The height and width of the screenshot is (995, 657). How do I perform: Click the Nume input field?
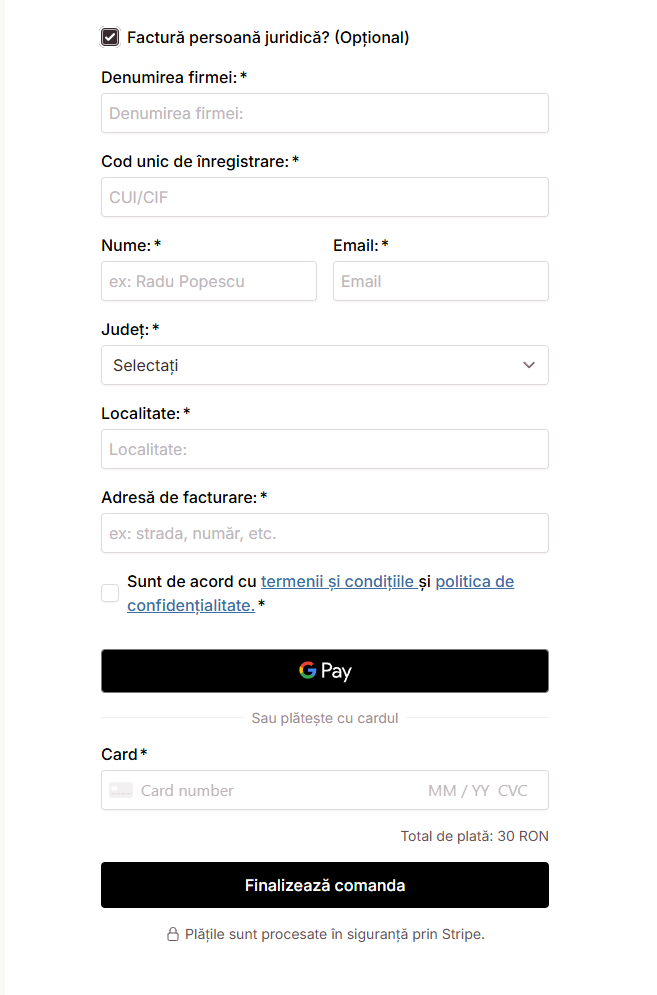(208, 281)
